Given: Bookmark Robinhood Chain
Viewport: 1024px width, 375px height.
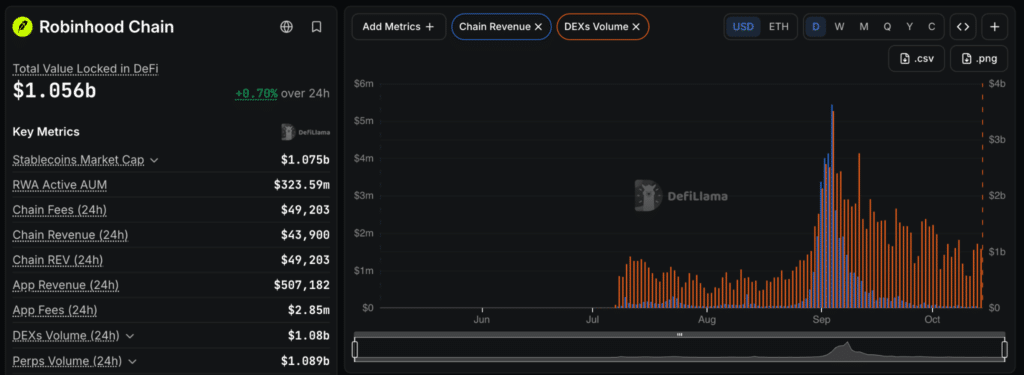Looking at the screenshot, I should (317, 27).
